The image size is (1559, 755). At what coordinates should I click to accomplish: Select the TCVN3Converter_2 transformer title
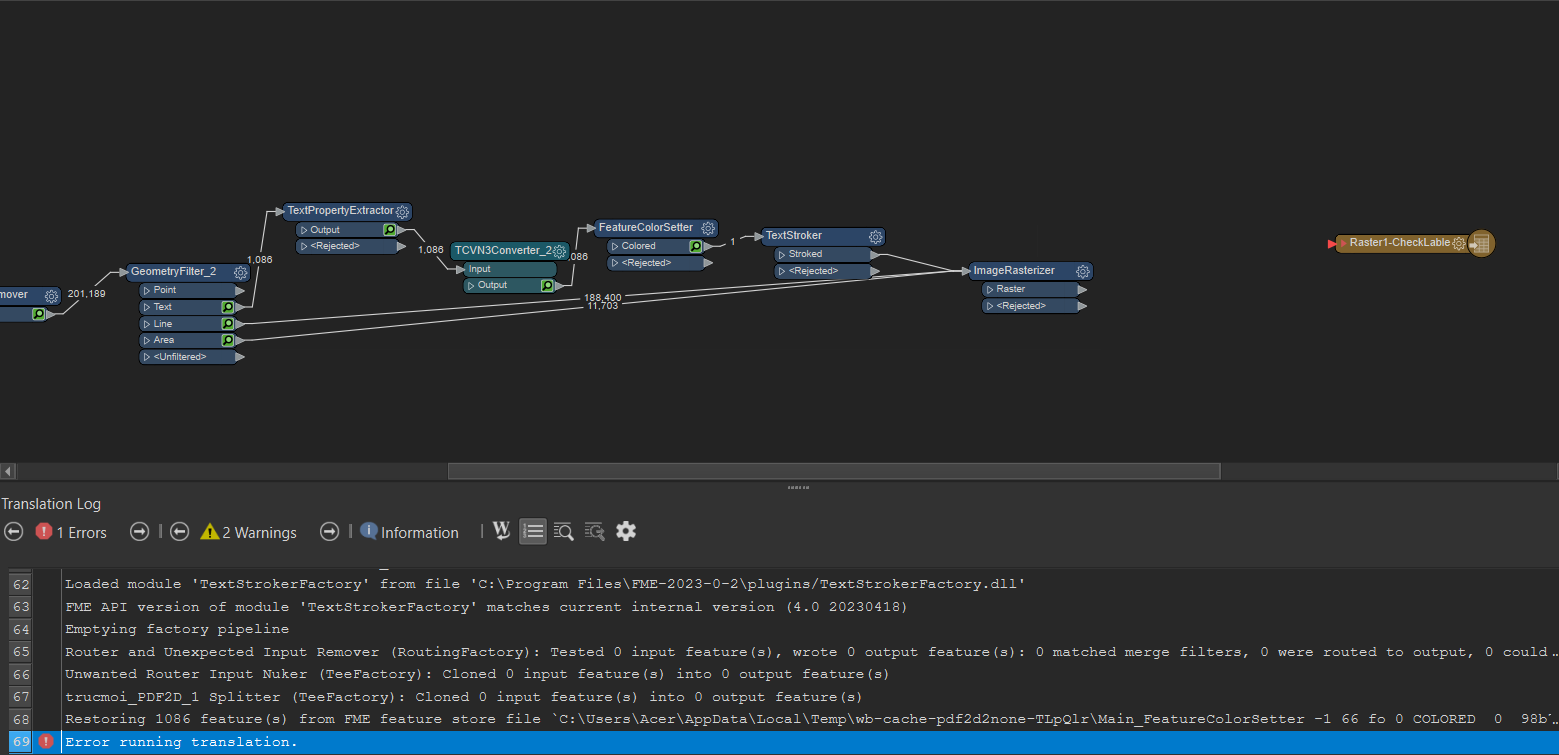tap(503, 250)
